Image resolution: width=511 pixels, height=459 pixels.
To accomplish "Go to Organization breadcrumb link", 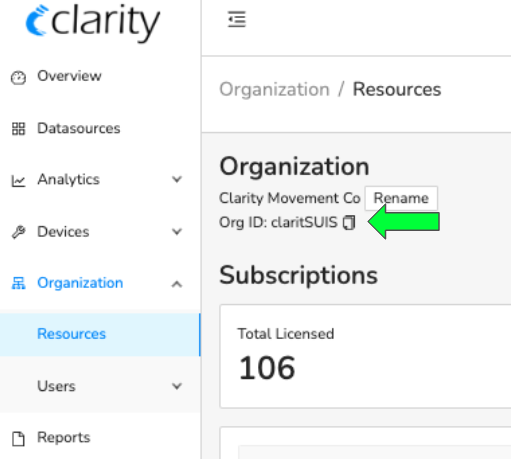I will click(274, 89).
